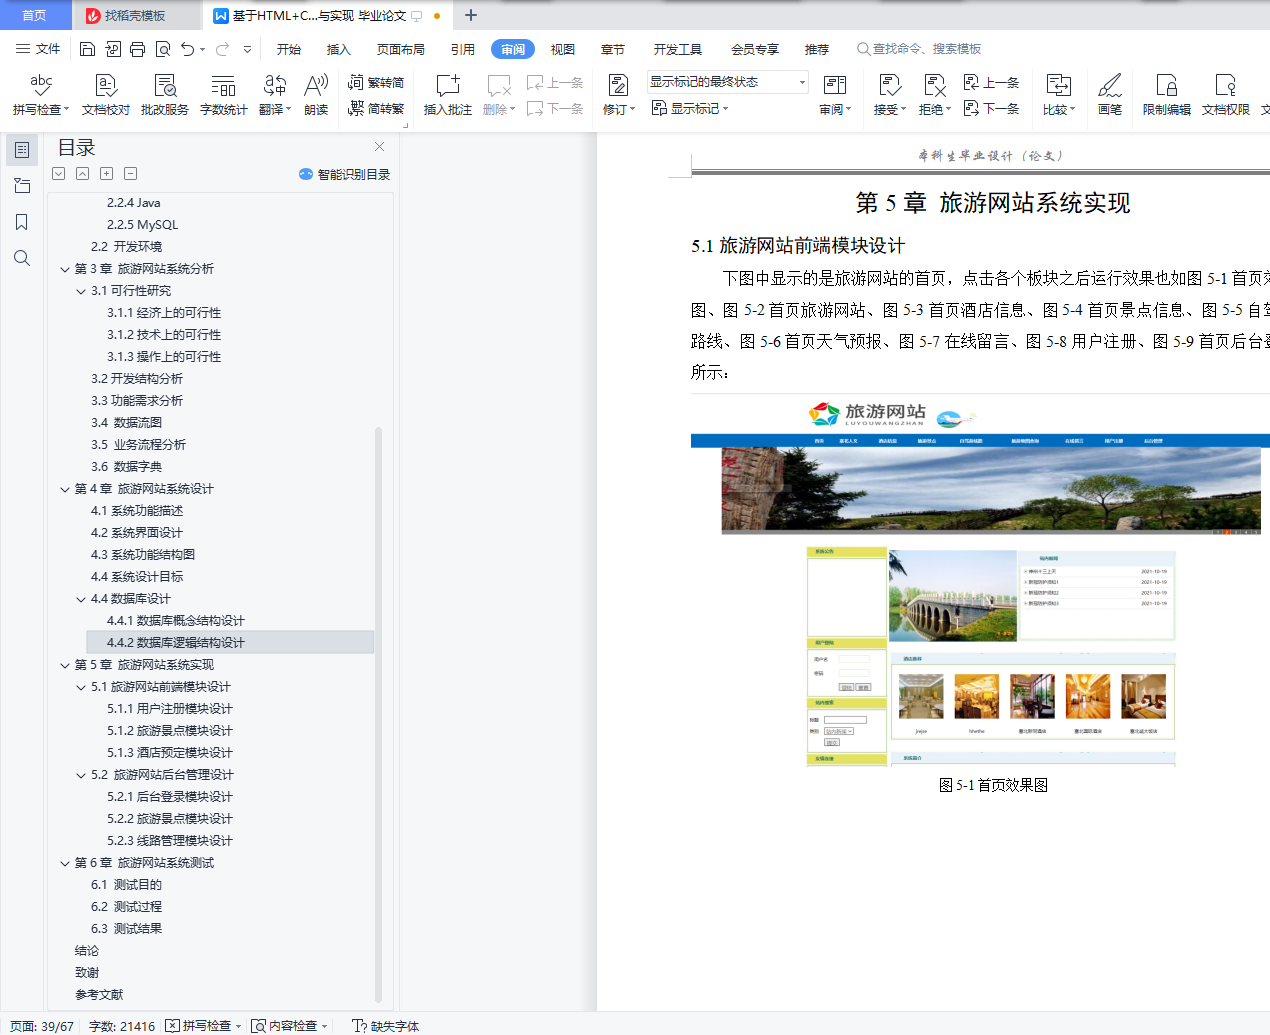The image size is (1270, 1035).
Task: Go to the 首页 tab
Action: (x=34, y=15)
